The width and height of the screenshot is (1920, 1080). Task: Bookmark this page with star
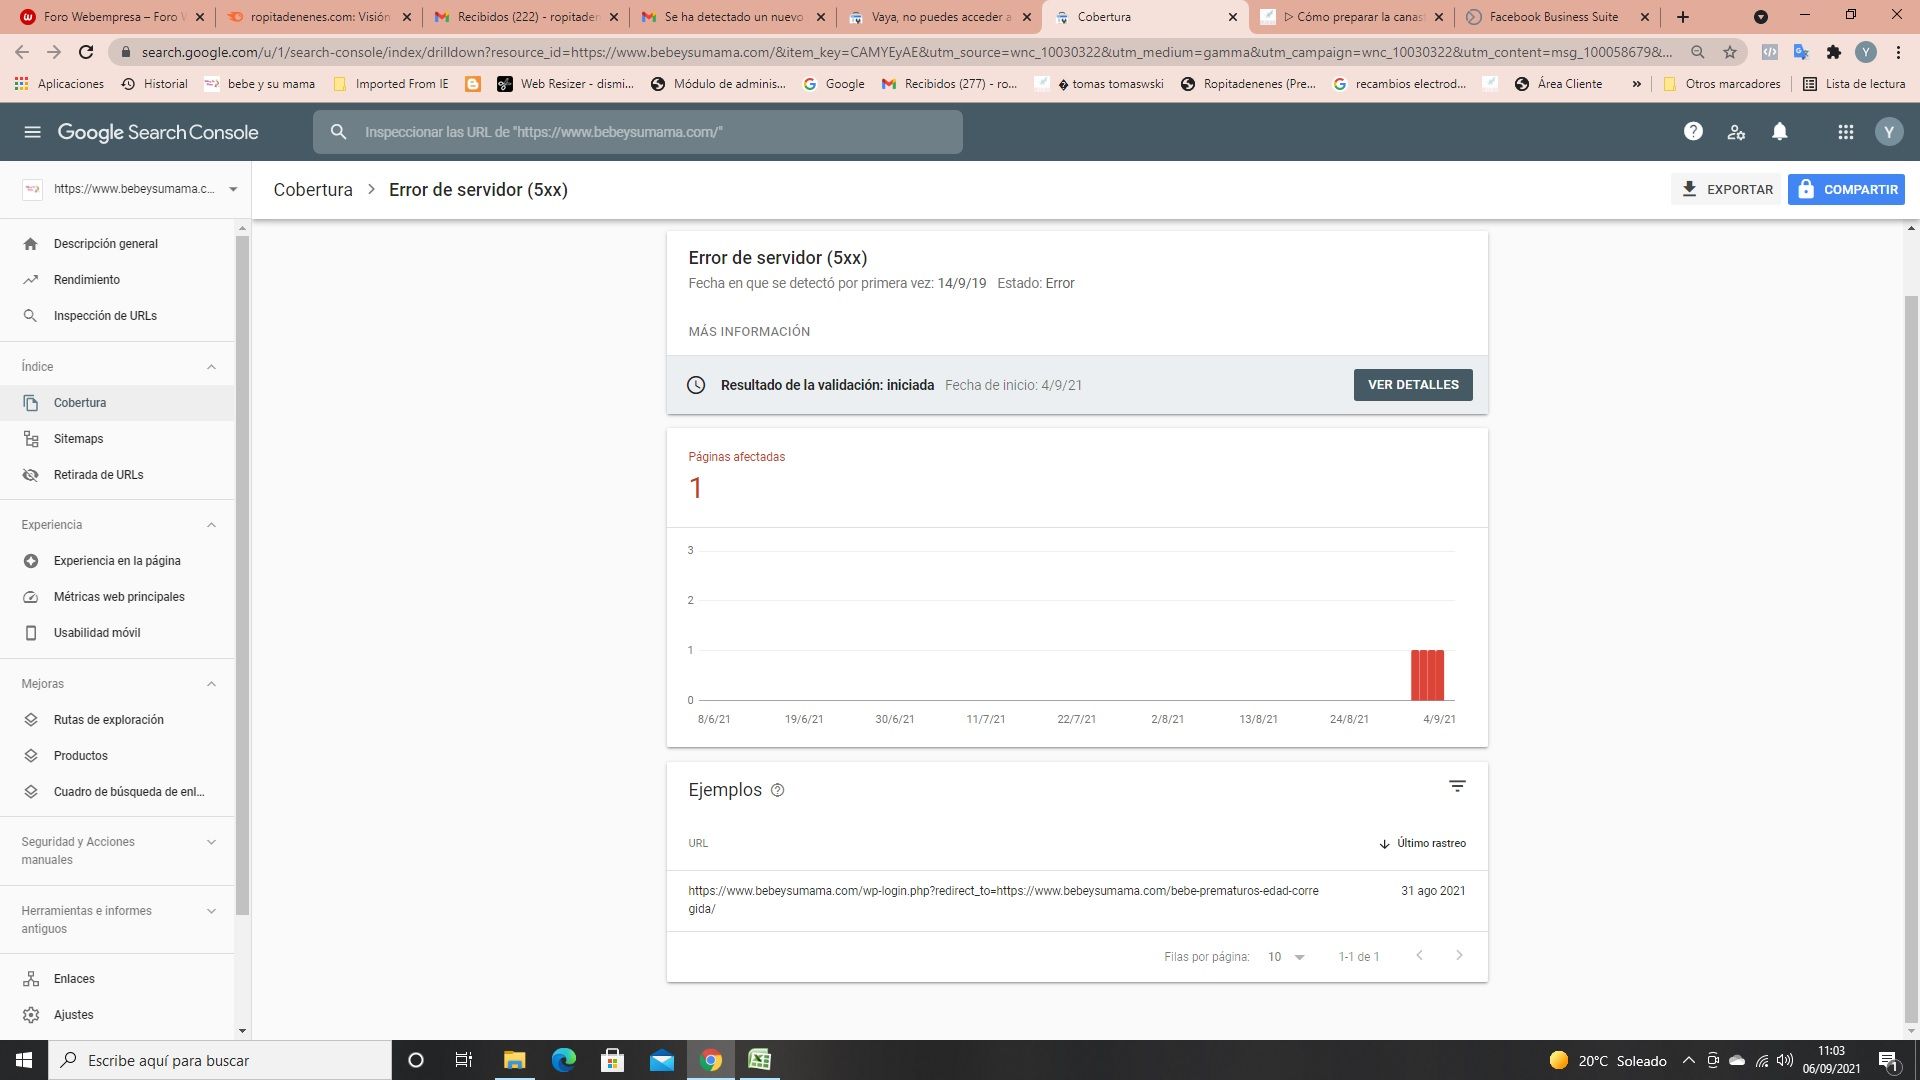(1730, 52)
